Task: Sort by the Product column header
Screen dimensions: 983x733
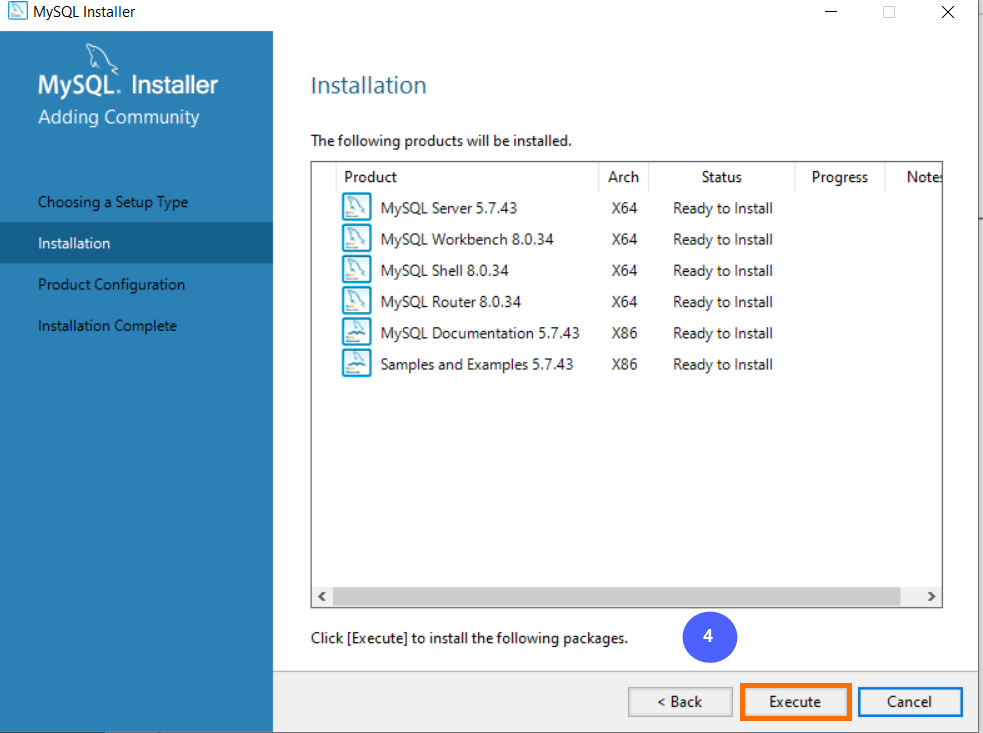Action: pyautogui.click(x=468, y=177)
